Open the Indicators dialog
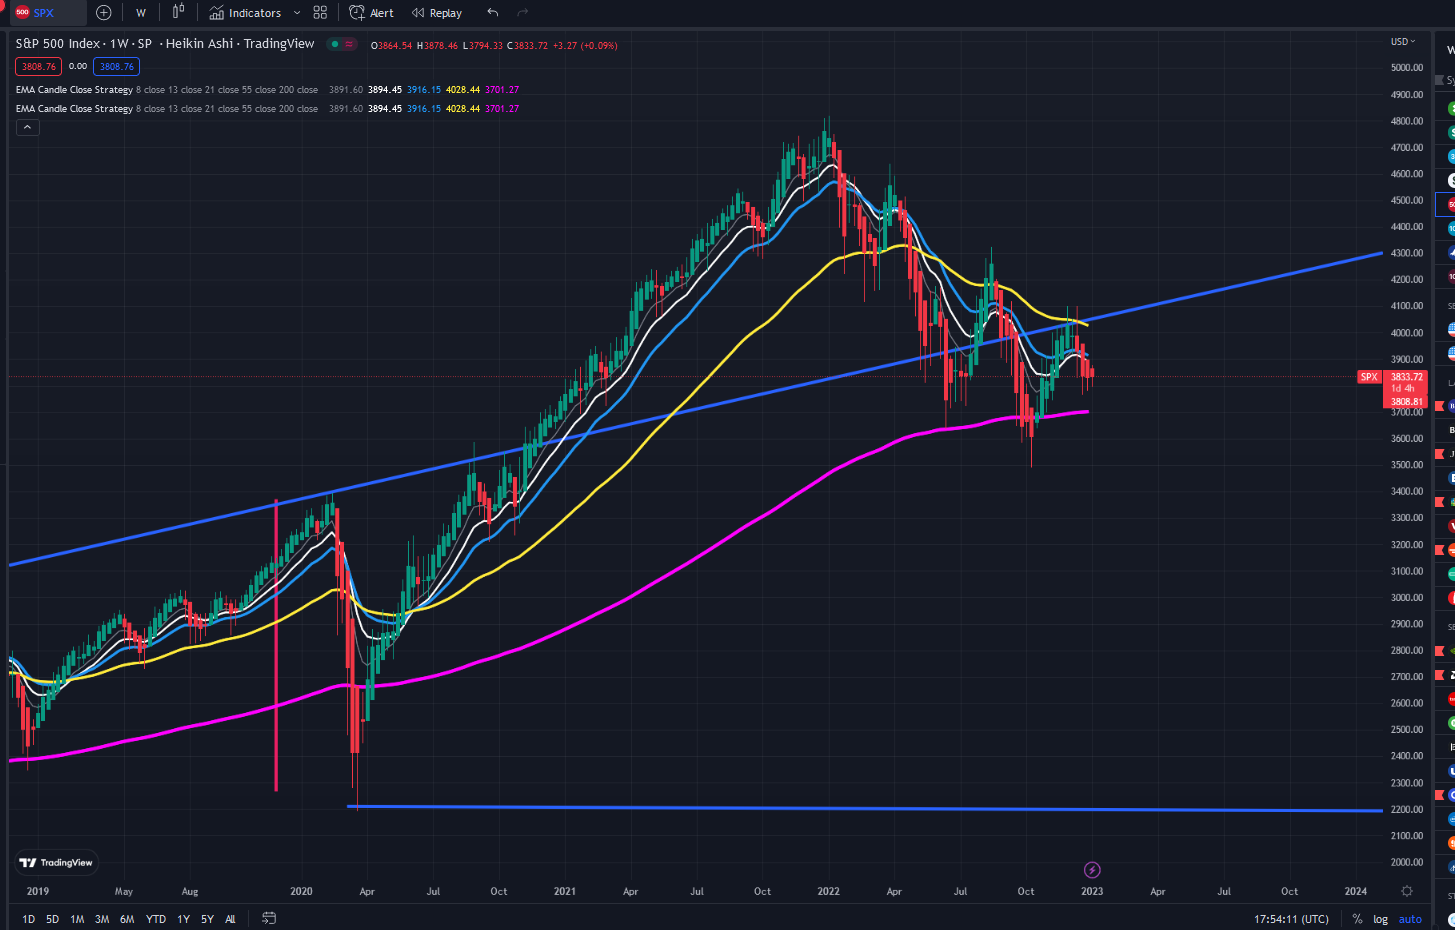The width and height of the screenshot is (1455, 930). click(x=245, y=13)
